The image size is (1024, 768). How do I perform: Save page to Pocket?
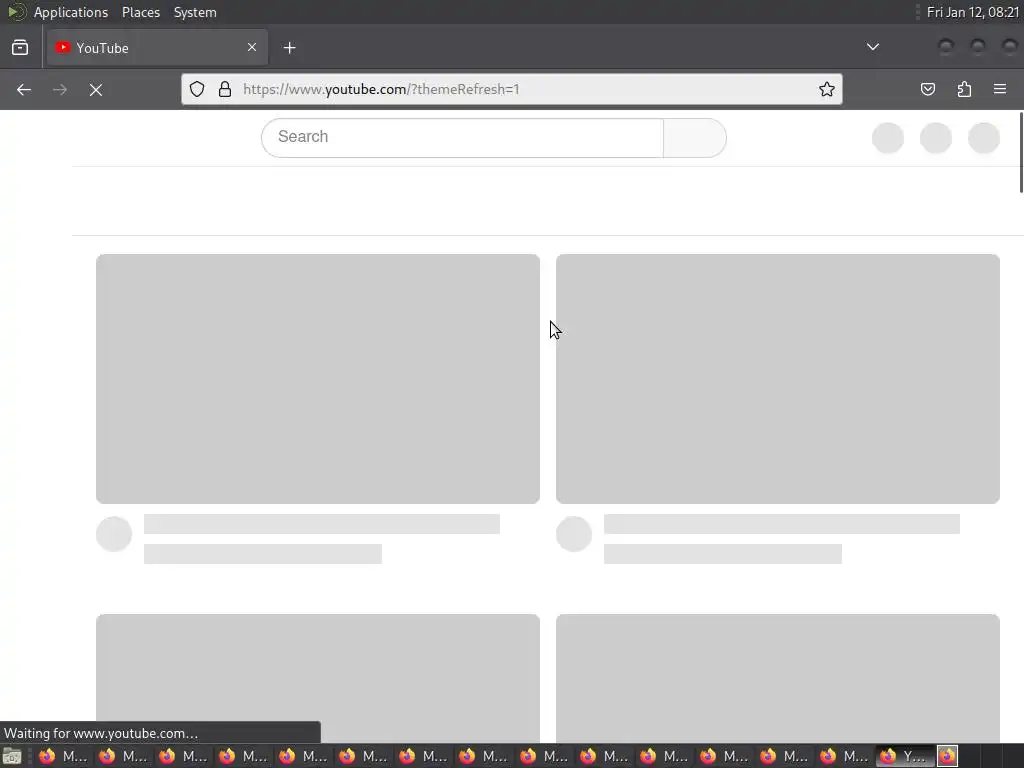pos(928,89)
